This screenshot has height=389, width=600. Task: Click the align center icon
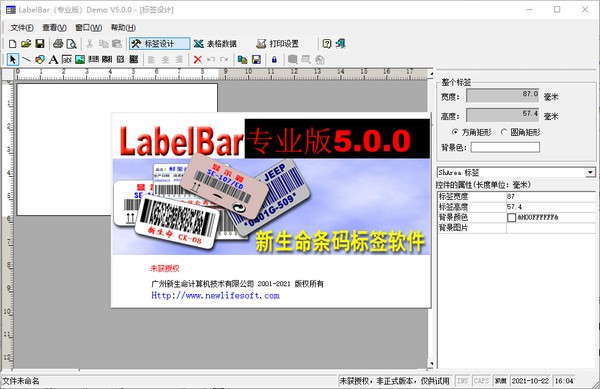[x=165, y=60]
